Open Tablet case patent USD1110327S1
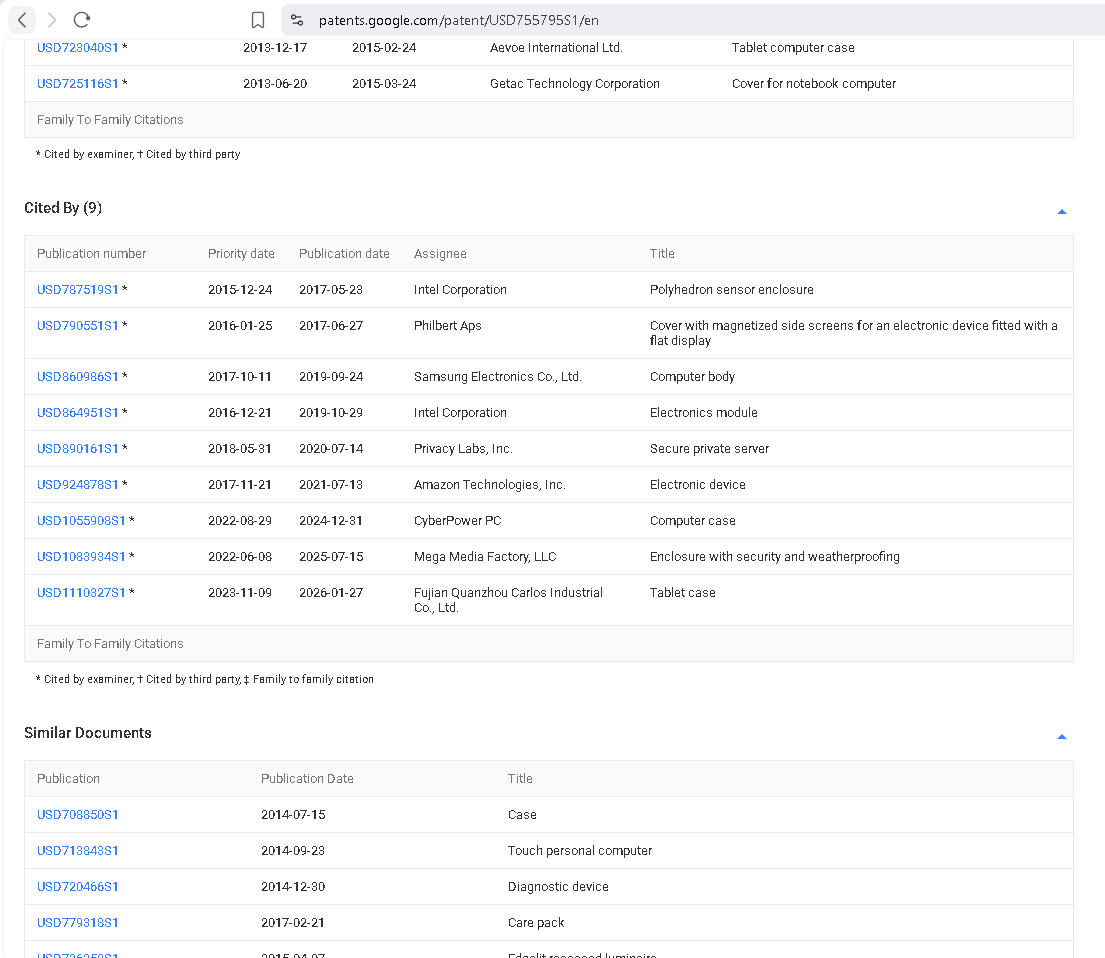This screenshot has height=958, width=1105. pyautogui.click(x=81, y=593)
